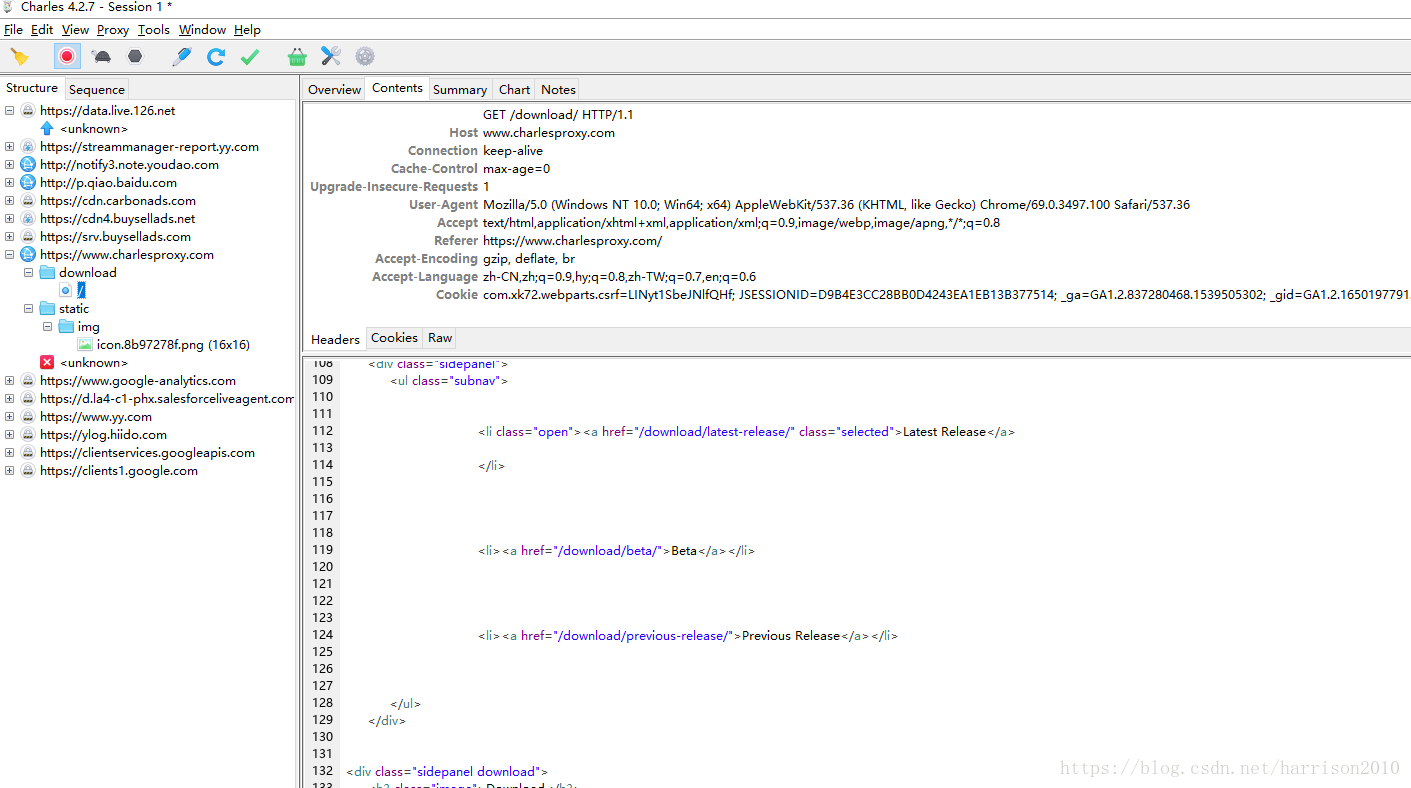This screenshot has width=1411, height=788.
Task: Click lock icon of cdn.carbonads.com
Action: click(28, 201)
